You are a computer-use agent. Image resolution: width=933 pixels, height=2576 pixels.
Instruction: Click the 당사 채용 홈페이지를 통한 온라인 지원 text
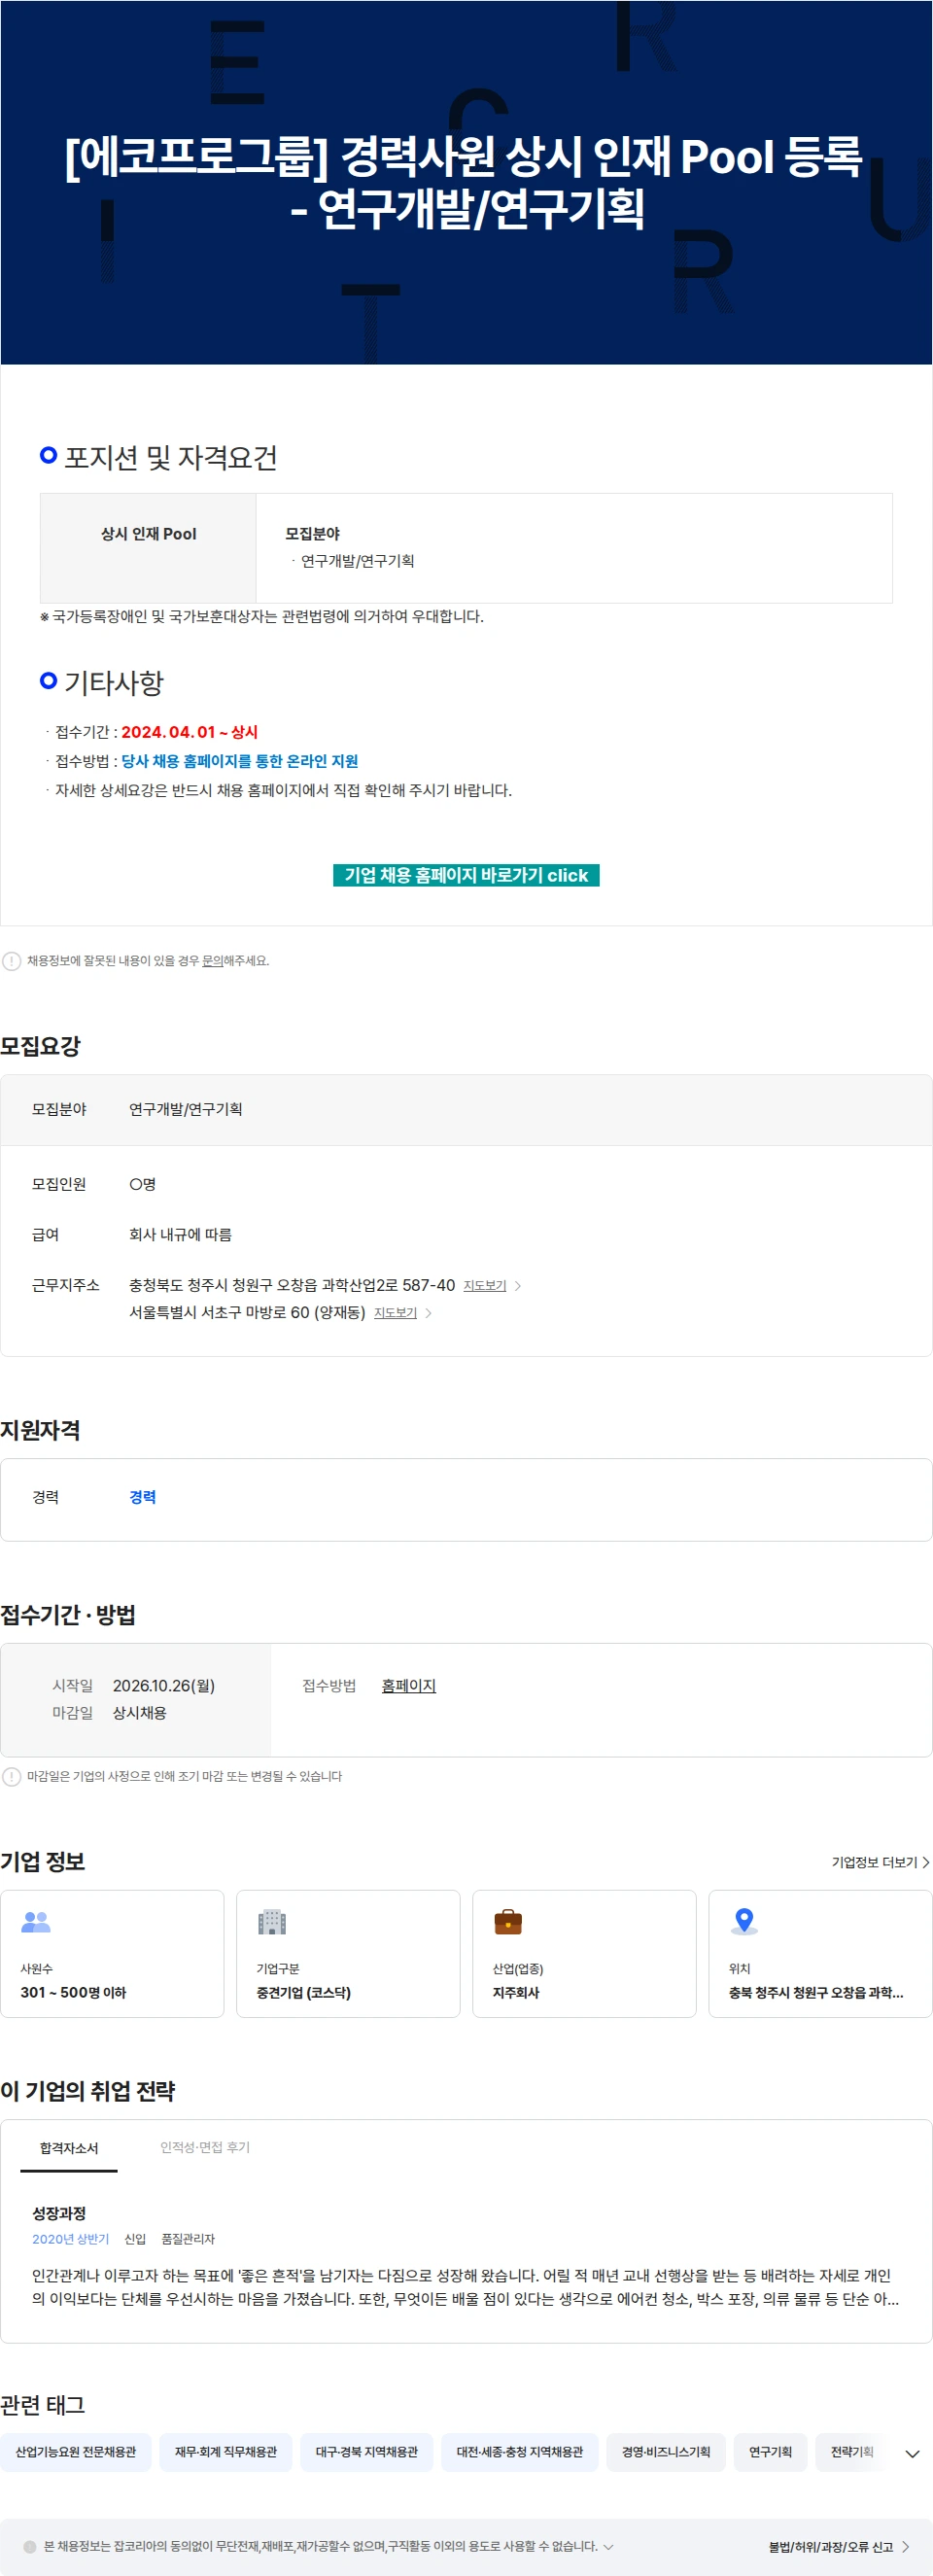coord(240,761)
